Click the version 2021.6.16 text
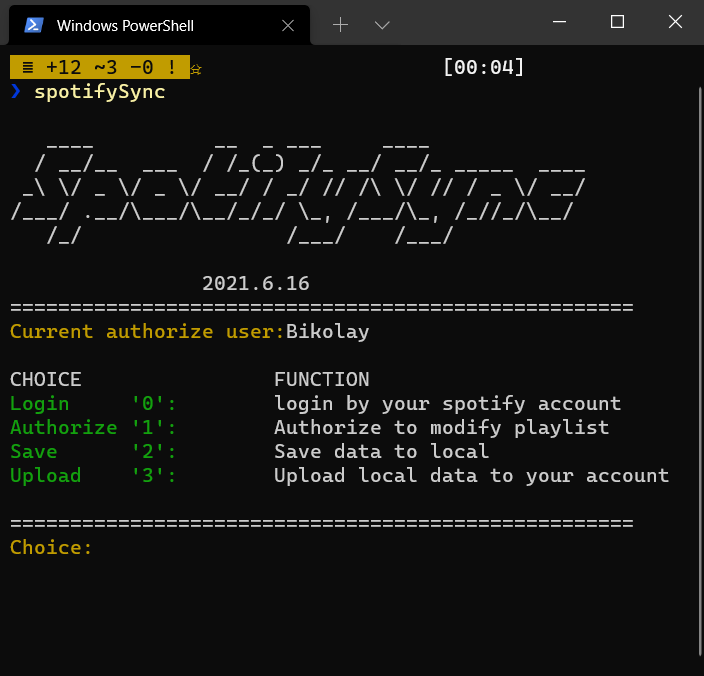This screenshot has width=704, height=676. click(255, 283)
